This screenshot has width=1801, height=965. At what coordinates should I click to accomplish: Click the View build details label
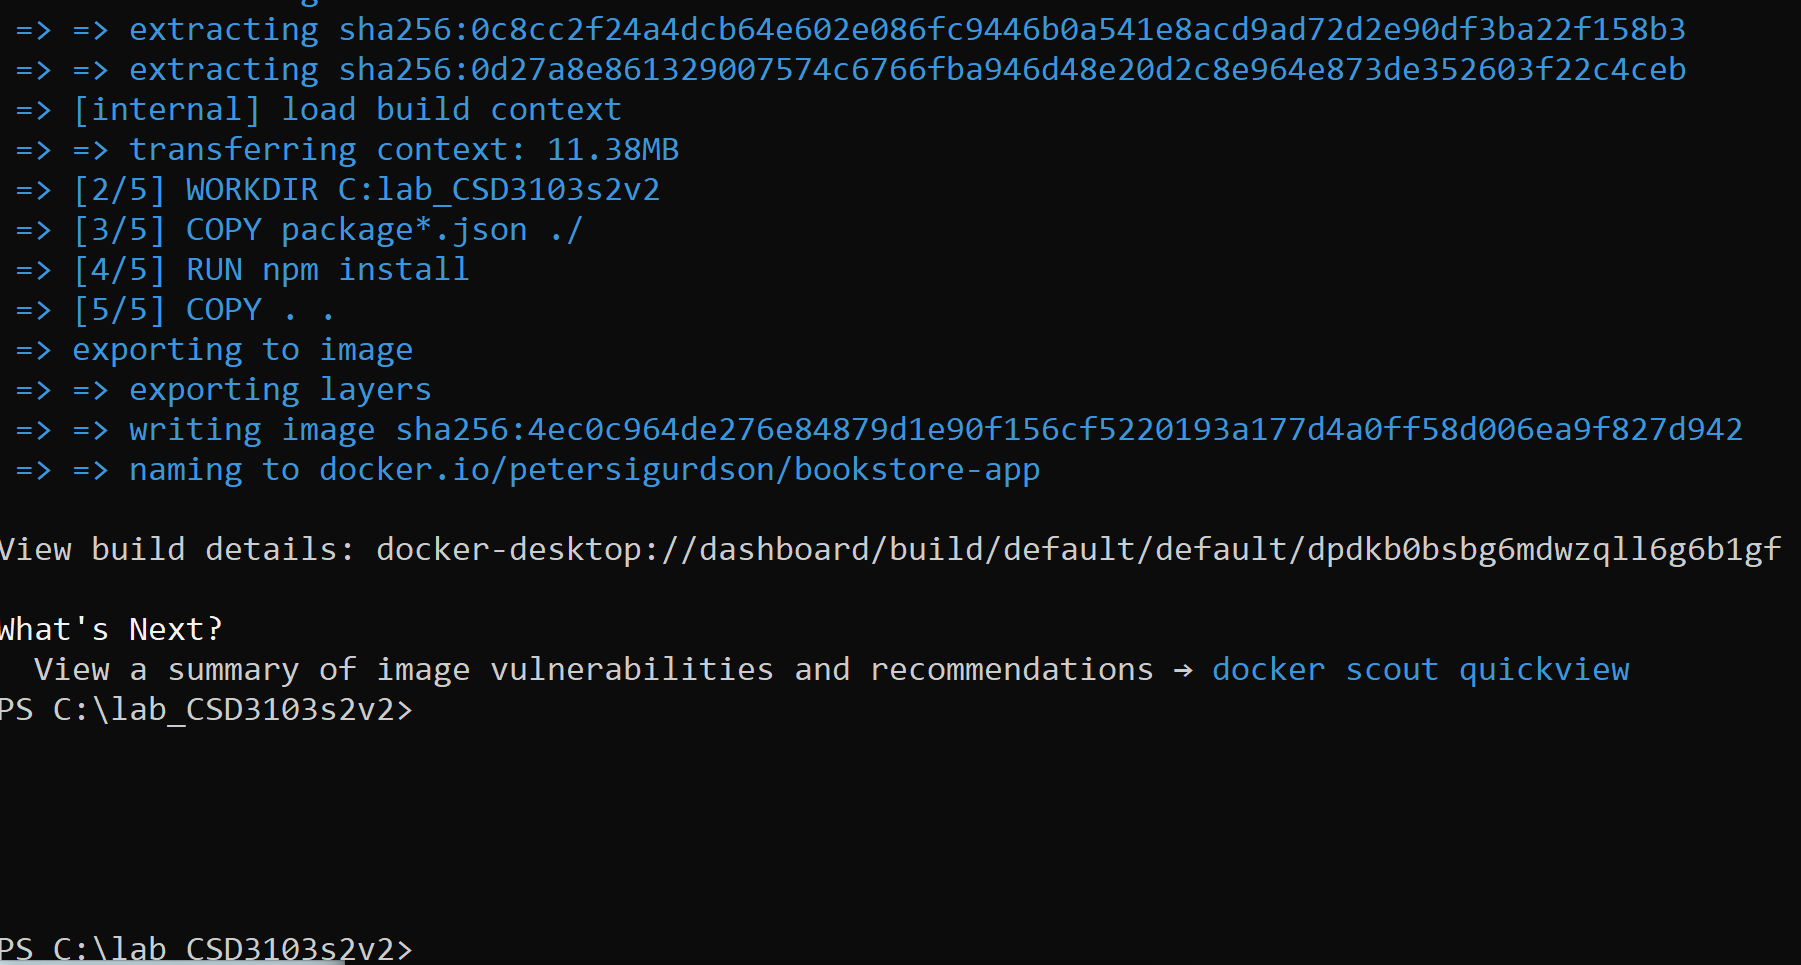pyautogui.click(x=176, y=549)
